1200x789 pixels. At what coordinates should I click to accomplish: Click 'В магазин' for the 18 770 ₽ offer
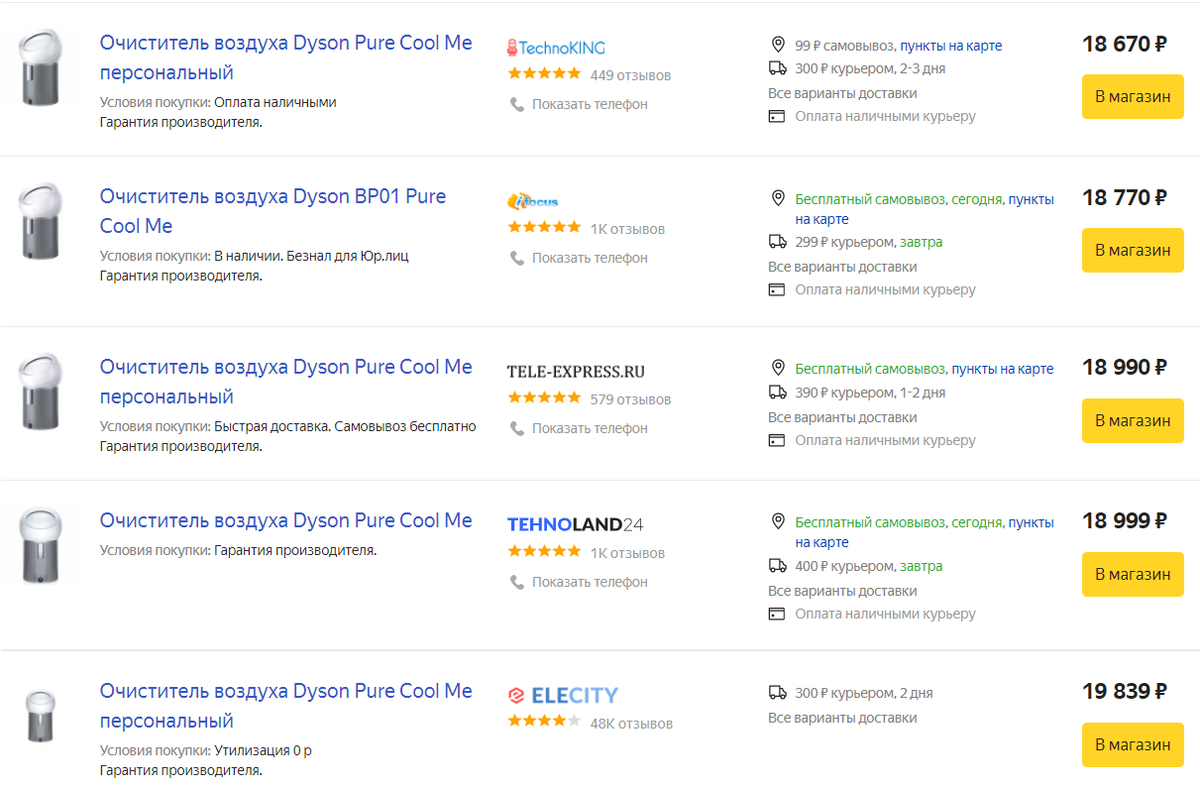[1133, 250]
